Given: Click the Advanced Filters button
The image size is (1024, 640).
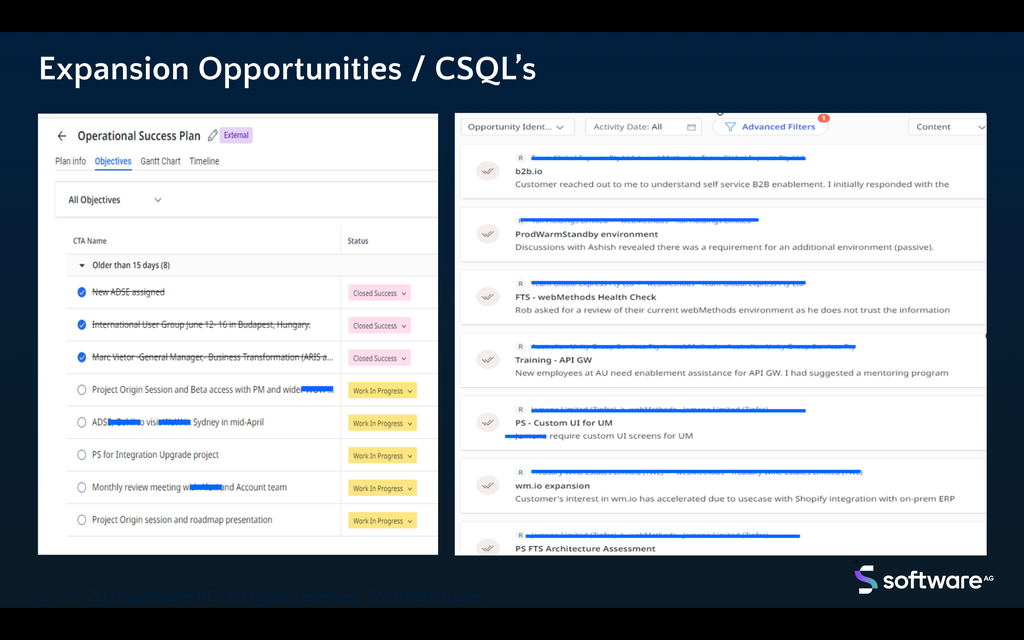Looking at the screenshot, I should click(x=770, y=127).
